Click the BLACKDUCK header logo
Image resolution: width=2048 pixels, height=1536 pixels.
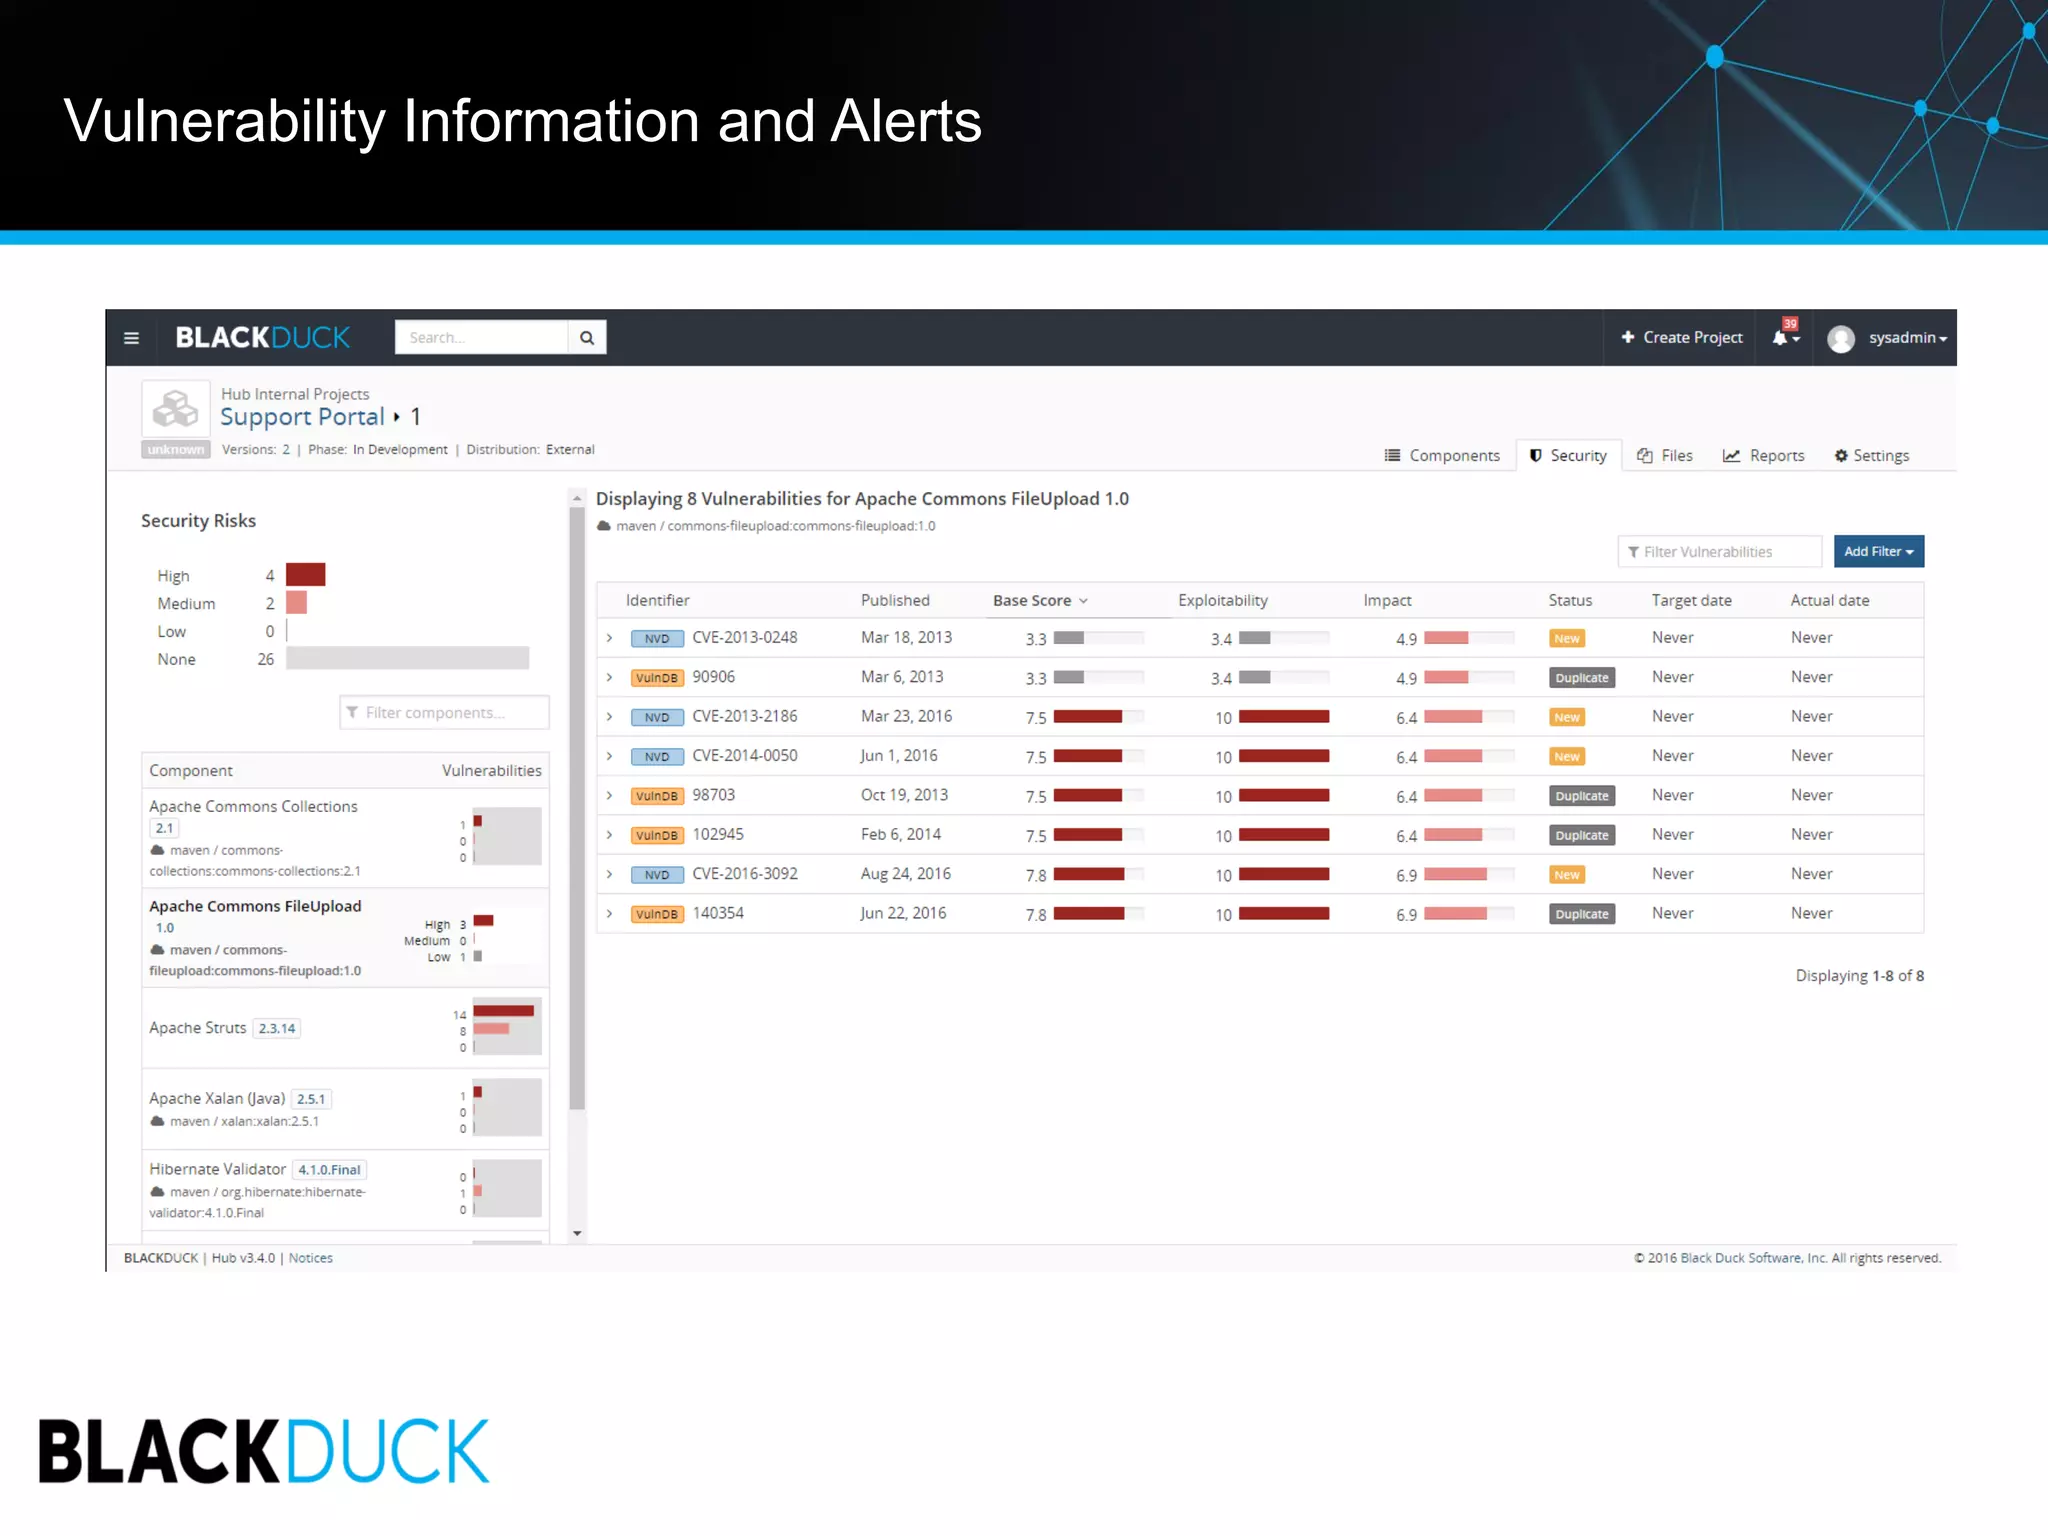click(x=262, y=338)
